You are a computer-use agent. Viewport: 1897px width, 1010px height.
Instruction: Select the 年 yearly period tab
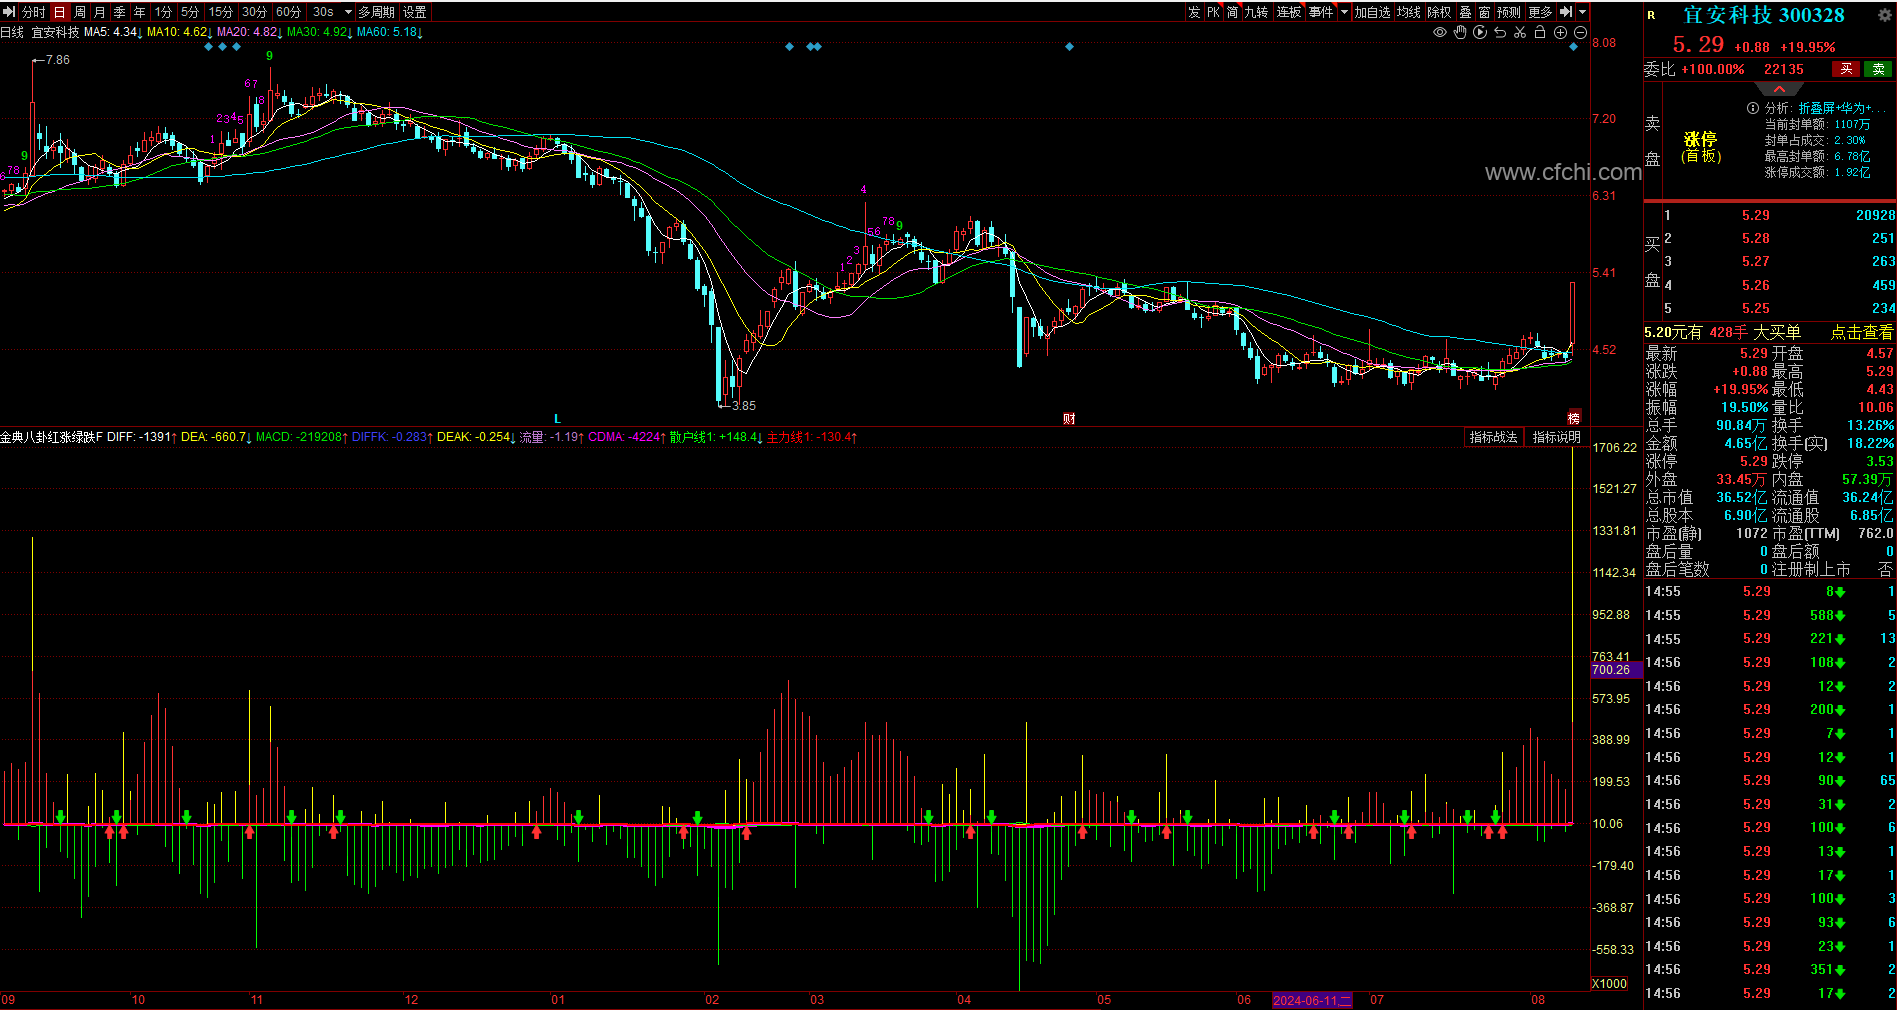coord(139,12)
